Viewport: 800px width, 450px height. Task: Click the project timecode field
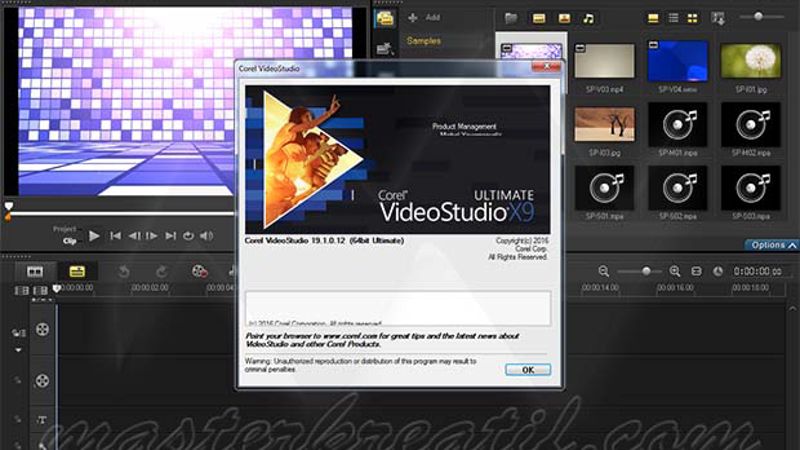point(757,271)
